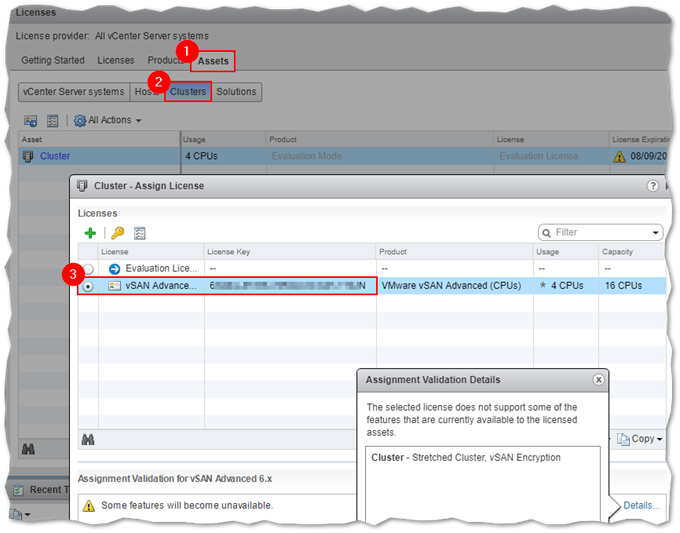
Task: Click the find binoculars icon in dialog
Action: [88, 440]
